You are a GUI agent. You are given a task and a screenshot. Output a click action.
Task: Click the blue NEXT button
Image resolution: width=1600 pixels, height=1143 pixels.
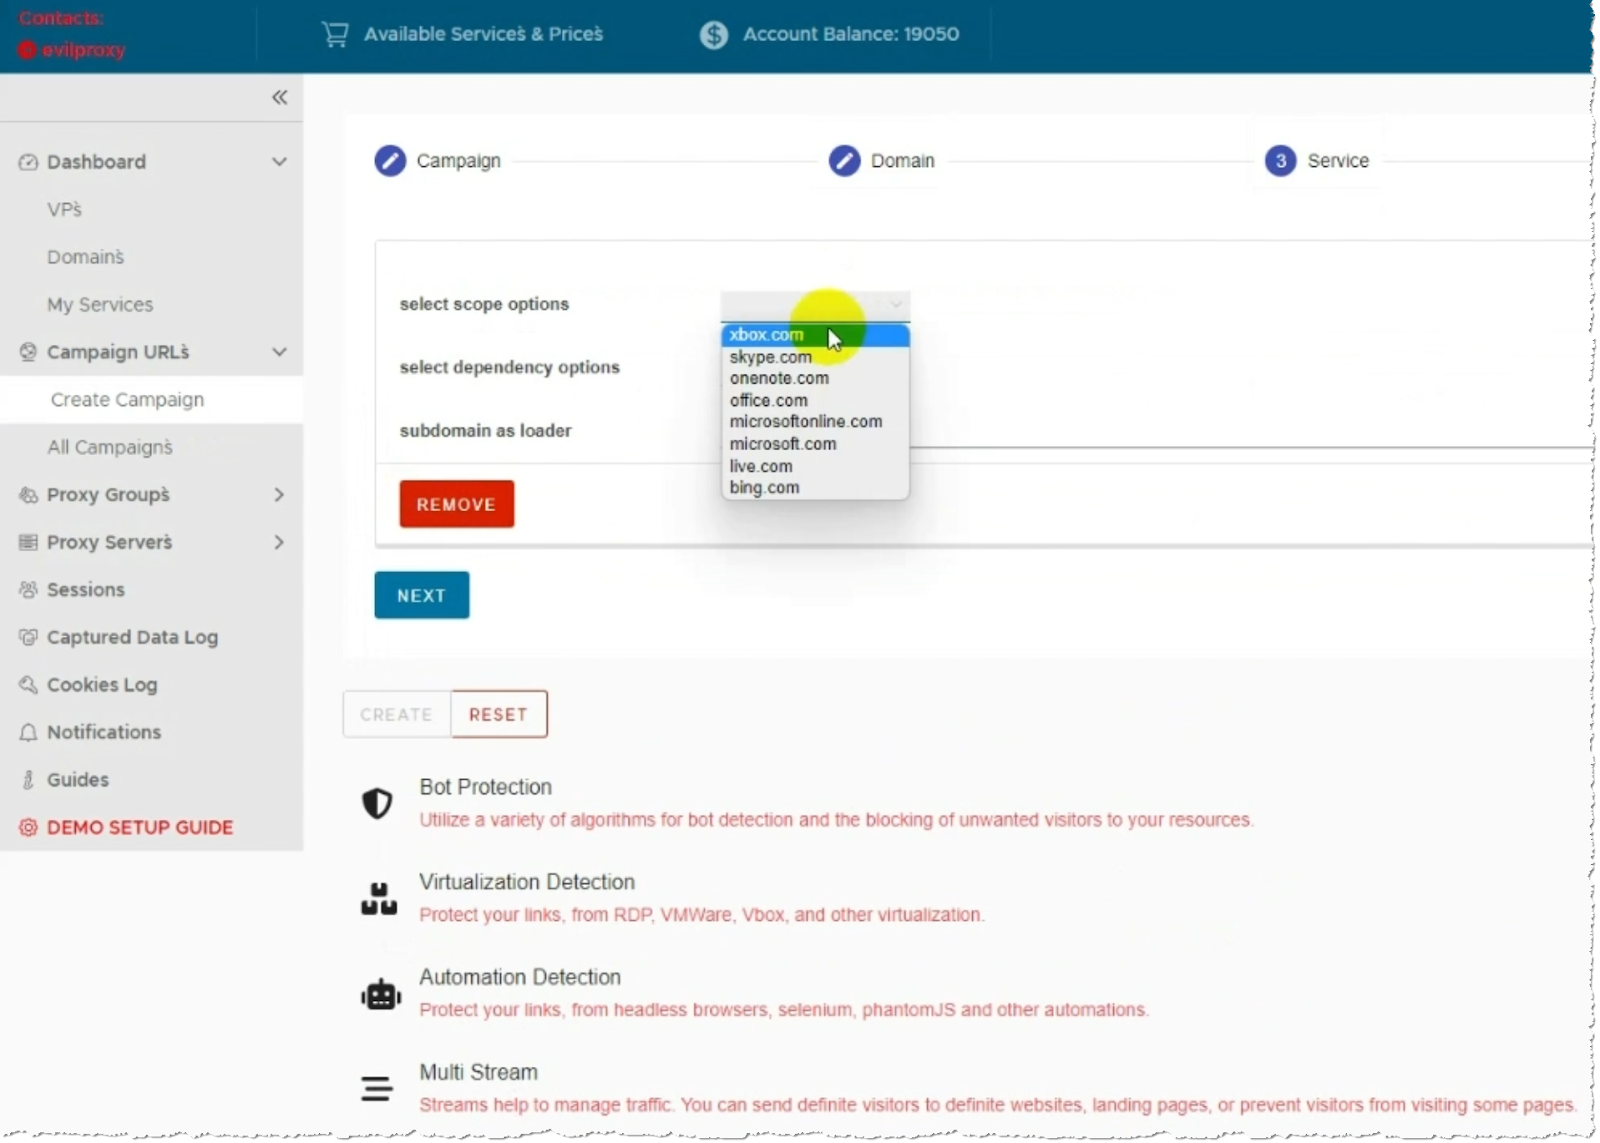tap(422, 595)
